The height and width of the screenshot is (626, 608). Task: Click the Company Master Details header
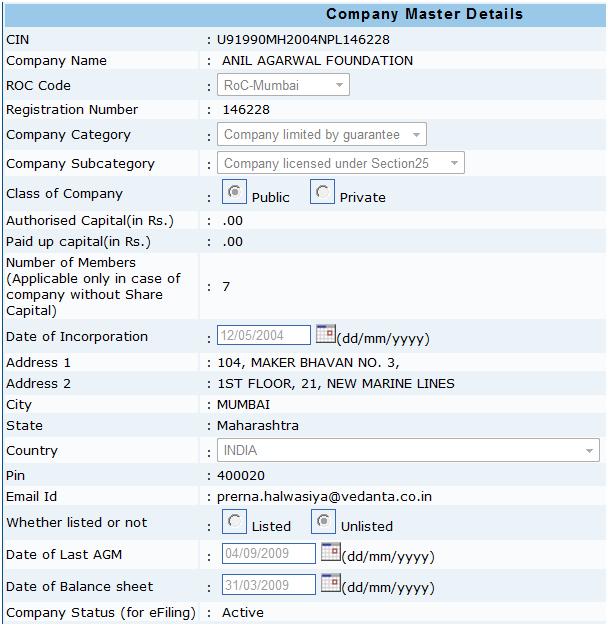click(425, 14)
